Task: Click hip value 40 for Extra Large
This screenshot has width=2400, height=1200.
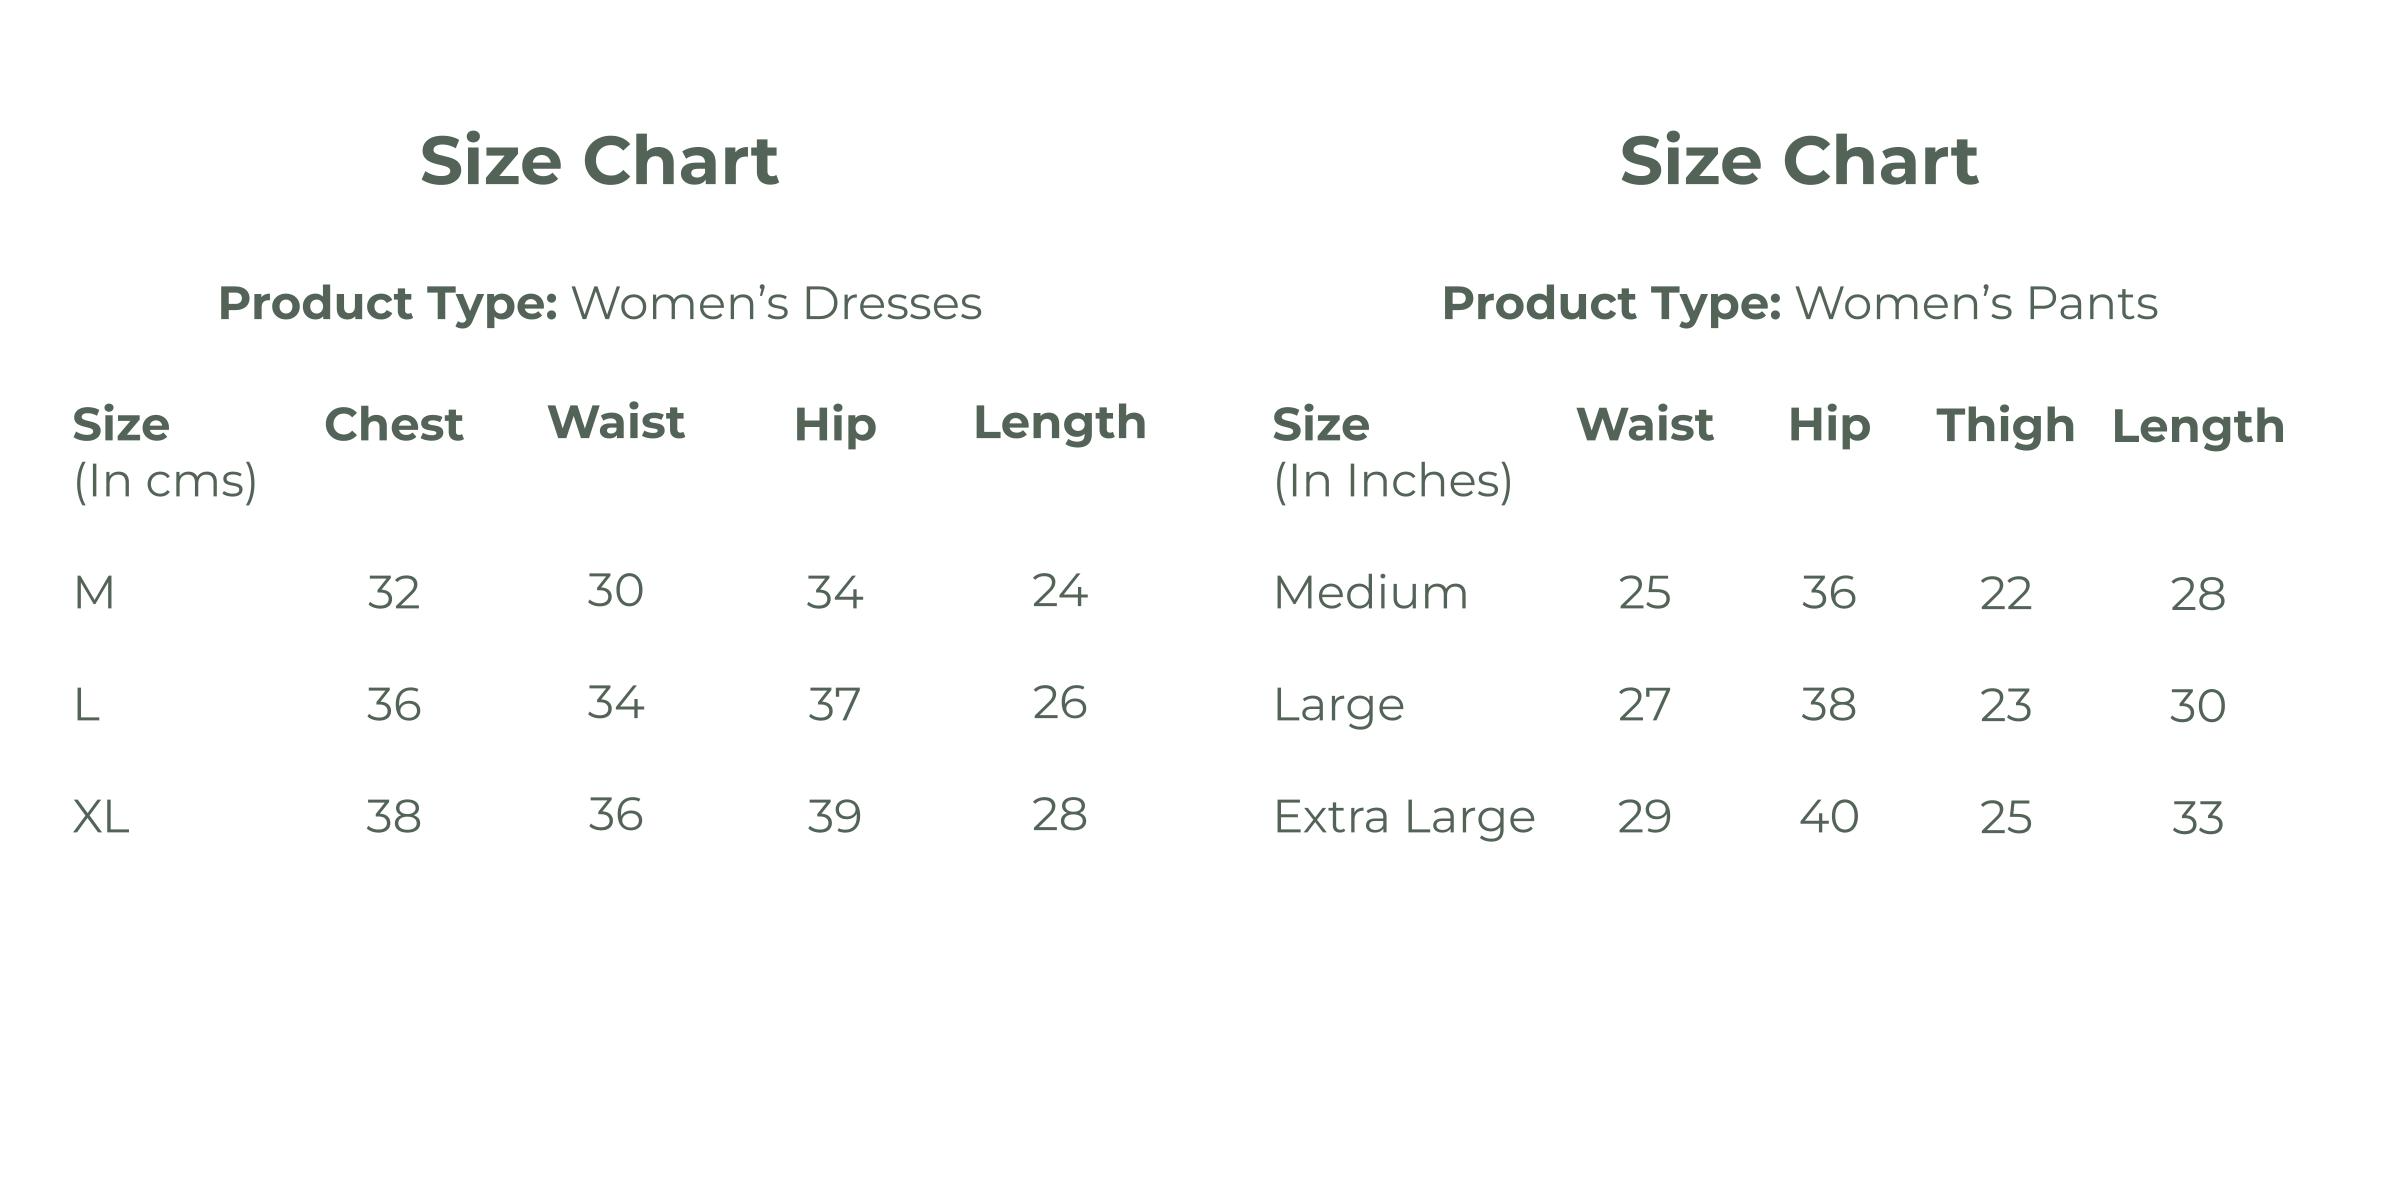Action: coord(1829,817)
